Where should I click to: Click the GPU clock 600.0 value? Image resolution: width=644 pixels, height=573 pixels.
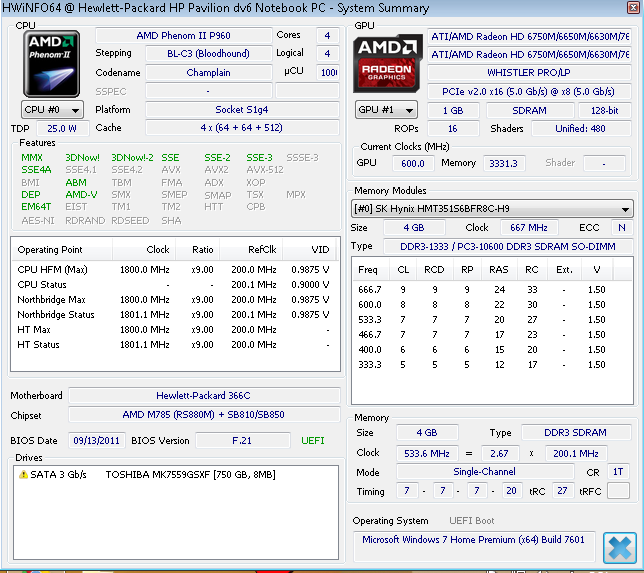pos(413,163)
